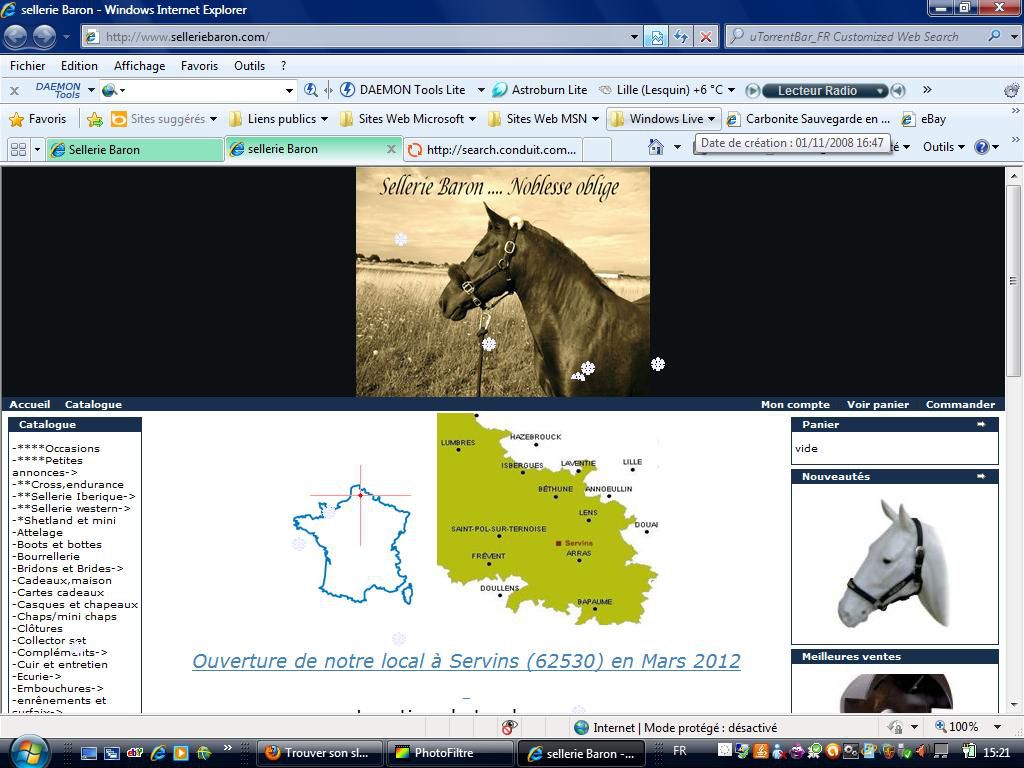The width and height of the screenshot is (1024, 768).
Task: Close the active sellerie Baron tab
Action: (391, 149)
